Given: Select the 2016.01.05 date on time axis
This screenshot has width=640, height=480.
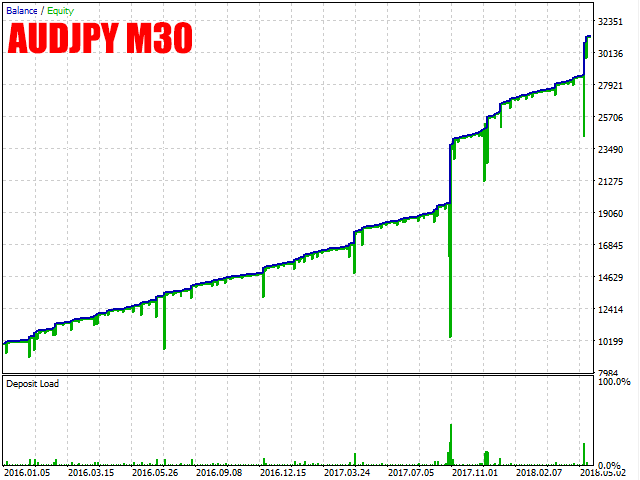Looking at the screenshot, I should pyautogui.click(x=28, y=472).
